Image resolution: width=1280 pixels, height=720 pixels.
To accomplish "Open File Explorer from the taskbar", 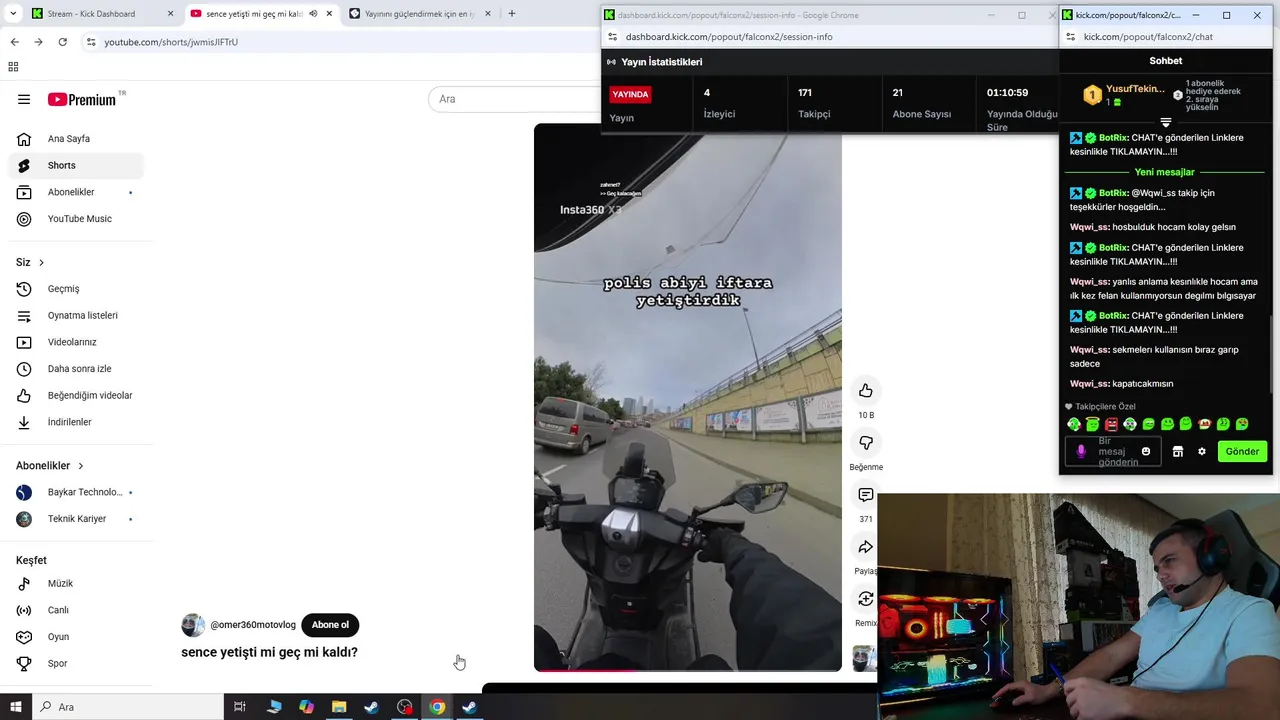I will click(339, 707).
